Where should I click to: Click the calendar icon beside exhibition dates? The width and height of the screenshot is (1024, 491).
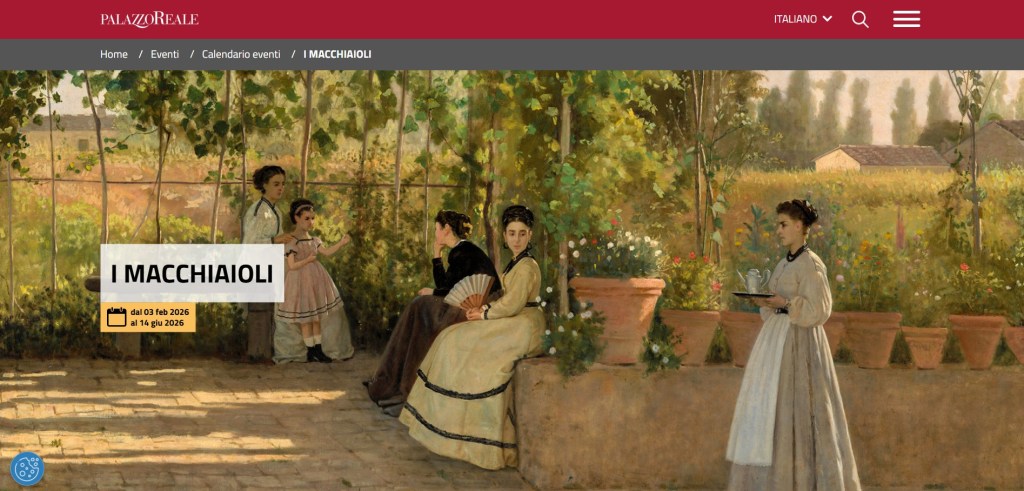(116, 317)
